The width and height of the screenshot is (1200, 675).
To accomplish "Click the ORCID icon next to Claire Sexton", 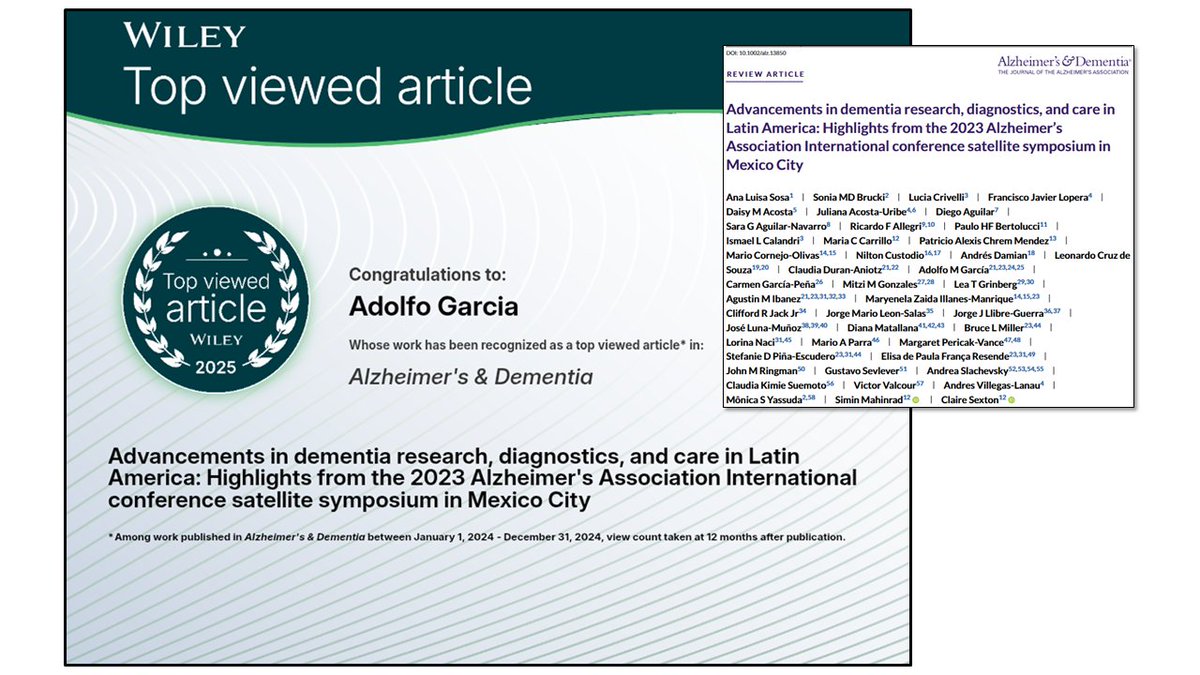I will click(x=1012, y=400).
